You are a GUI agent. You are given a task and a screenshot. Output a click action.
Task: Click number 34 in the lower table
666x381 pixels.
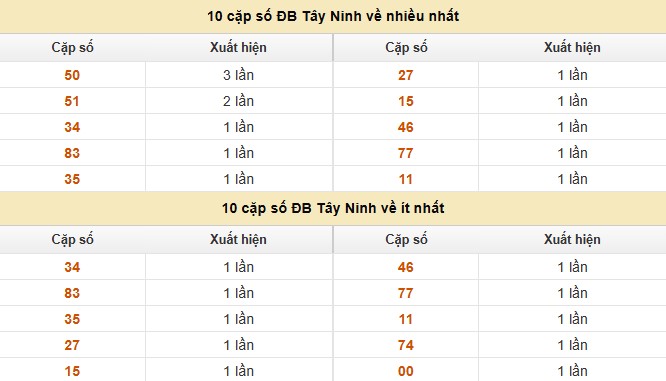72,267
